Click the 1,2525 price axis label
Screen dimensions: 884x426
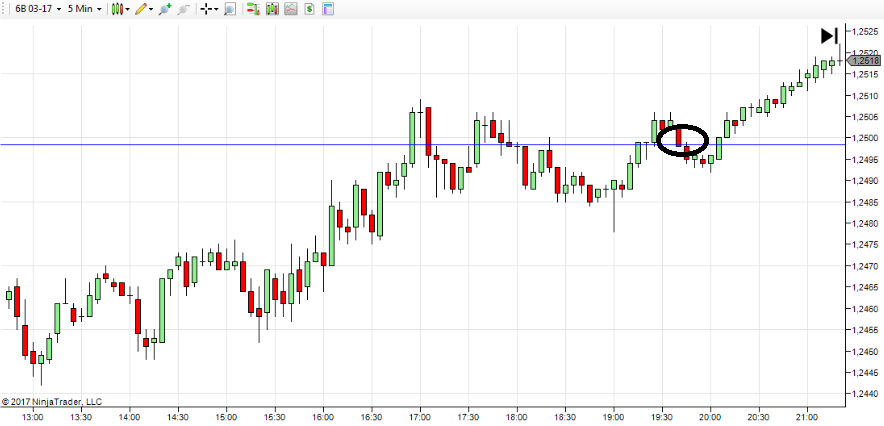click(x=865, y=32)
